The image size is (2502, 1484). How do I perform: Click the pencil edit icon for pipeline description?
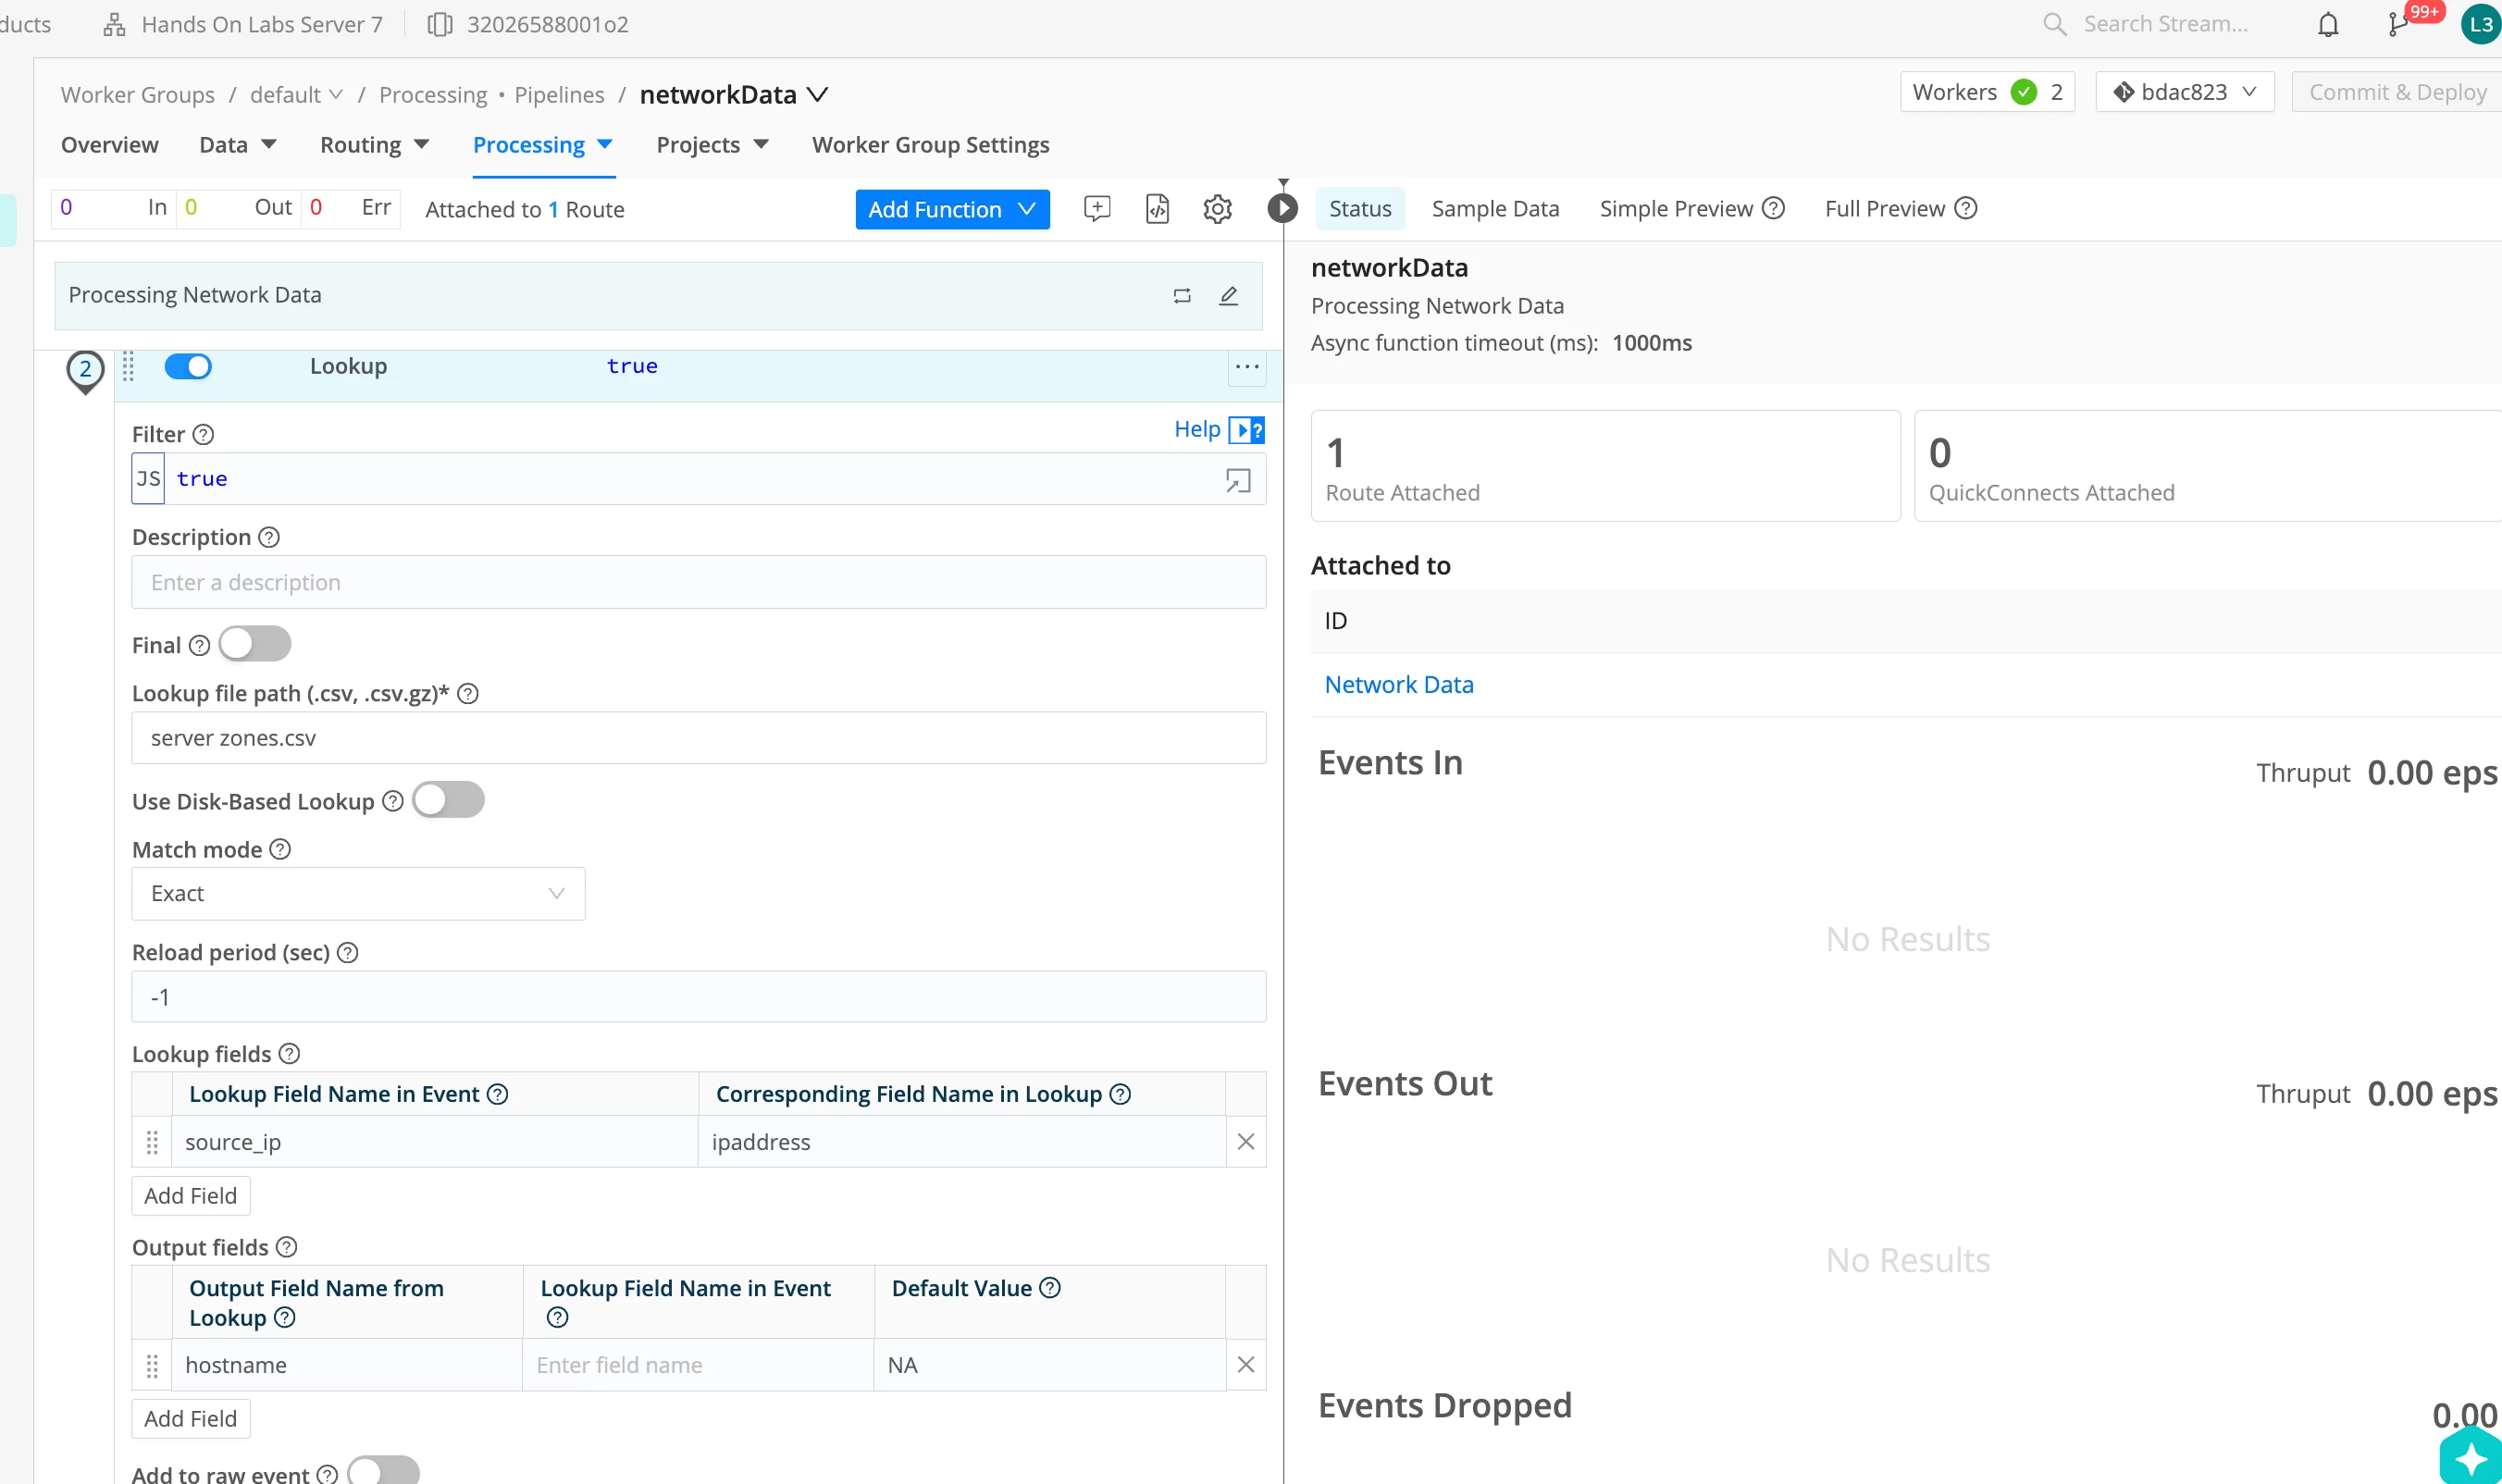(x=1229, y=296)
